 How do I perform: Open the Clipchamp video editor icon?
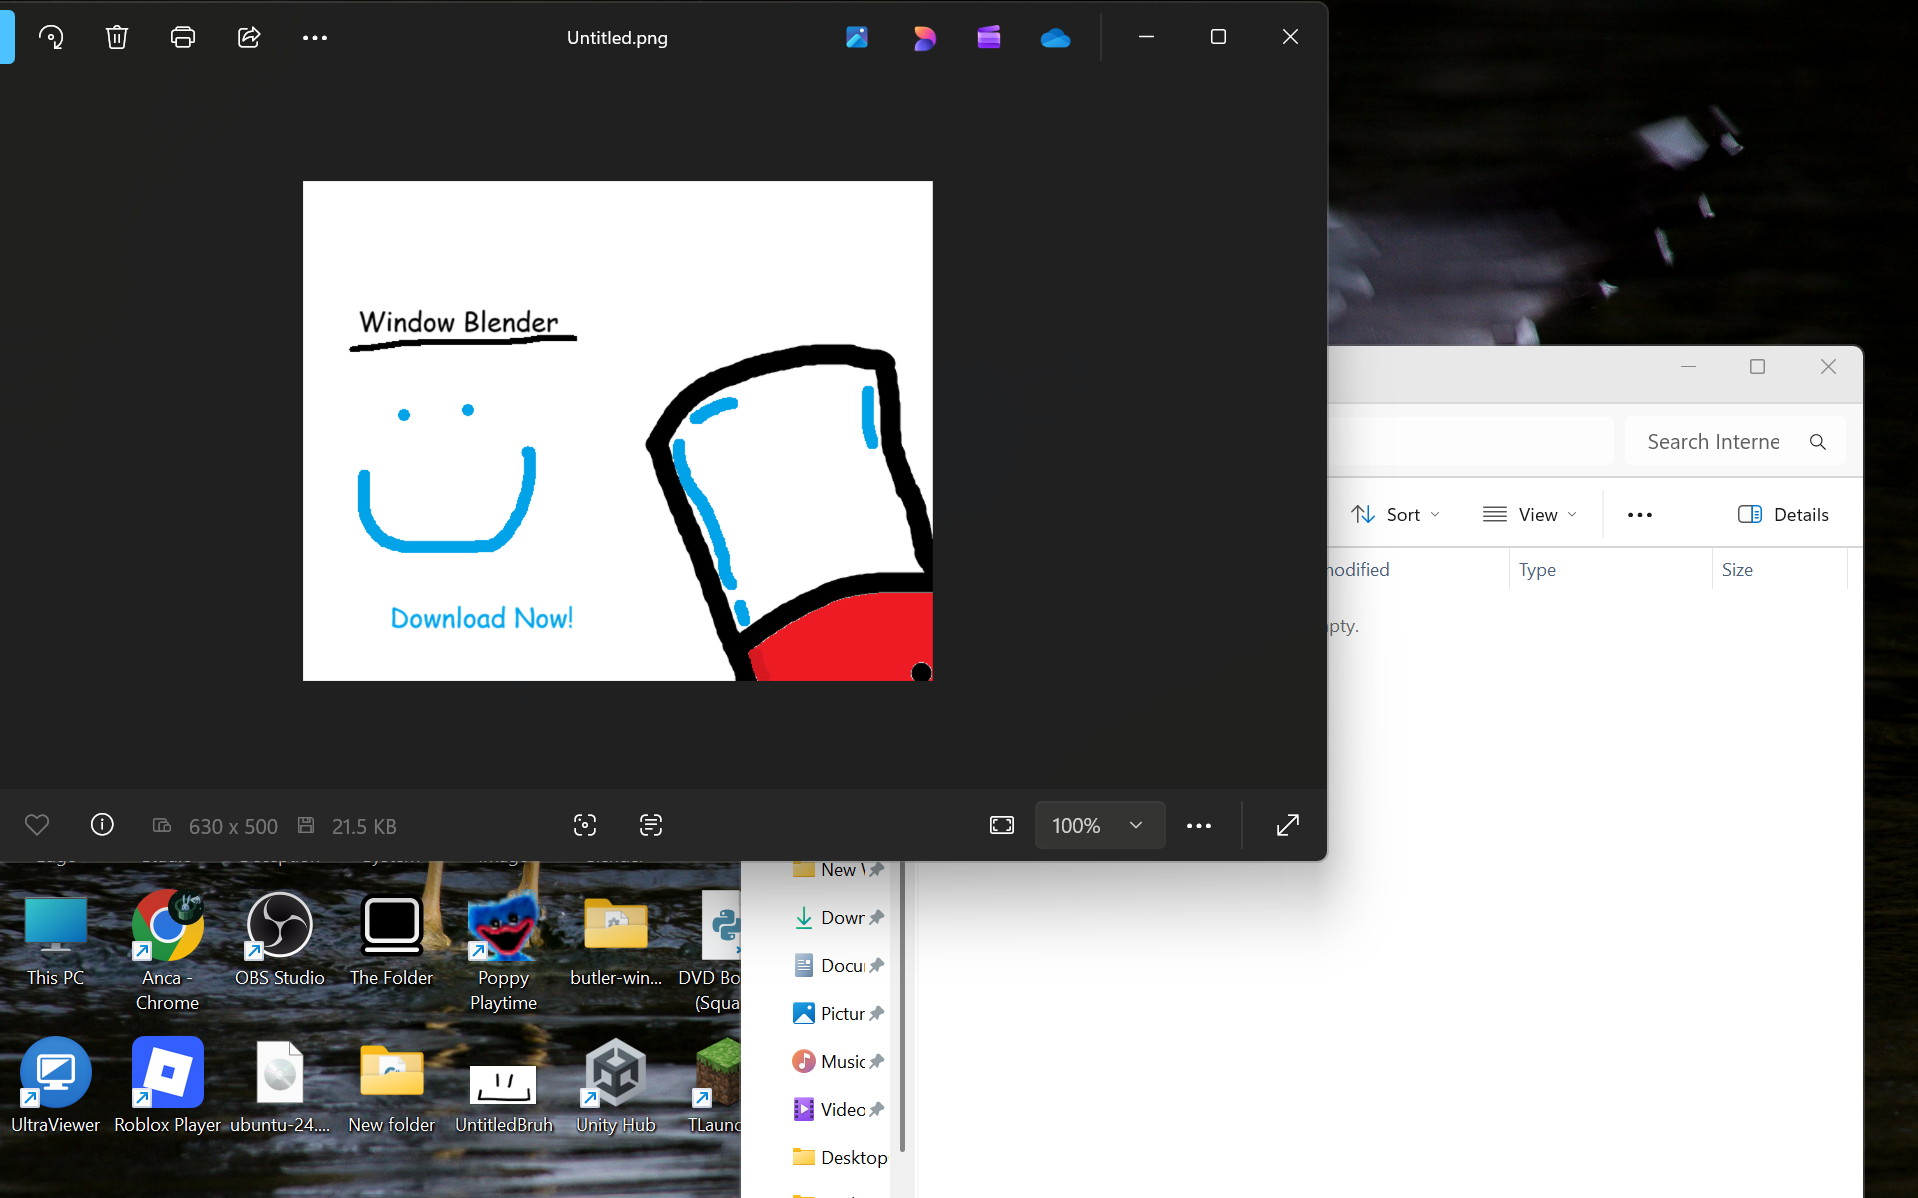pyautogui.click(x=989, y=38)
